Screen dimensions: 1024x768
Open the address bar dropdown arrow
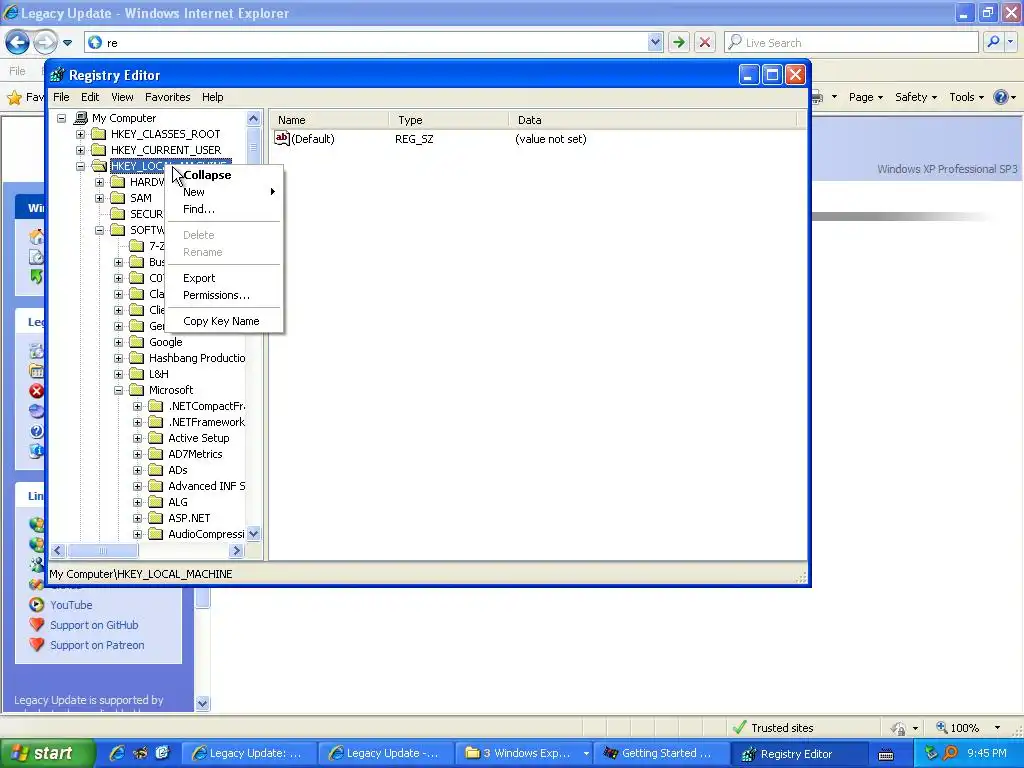[655, 42]
